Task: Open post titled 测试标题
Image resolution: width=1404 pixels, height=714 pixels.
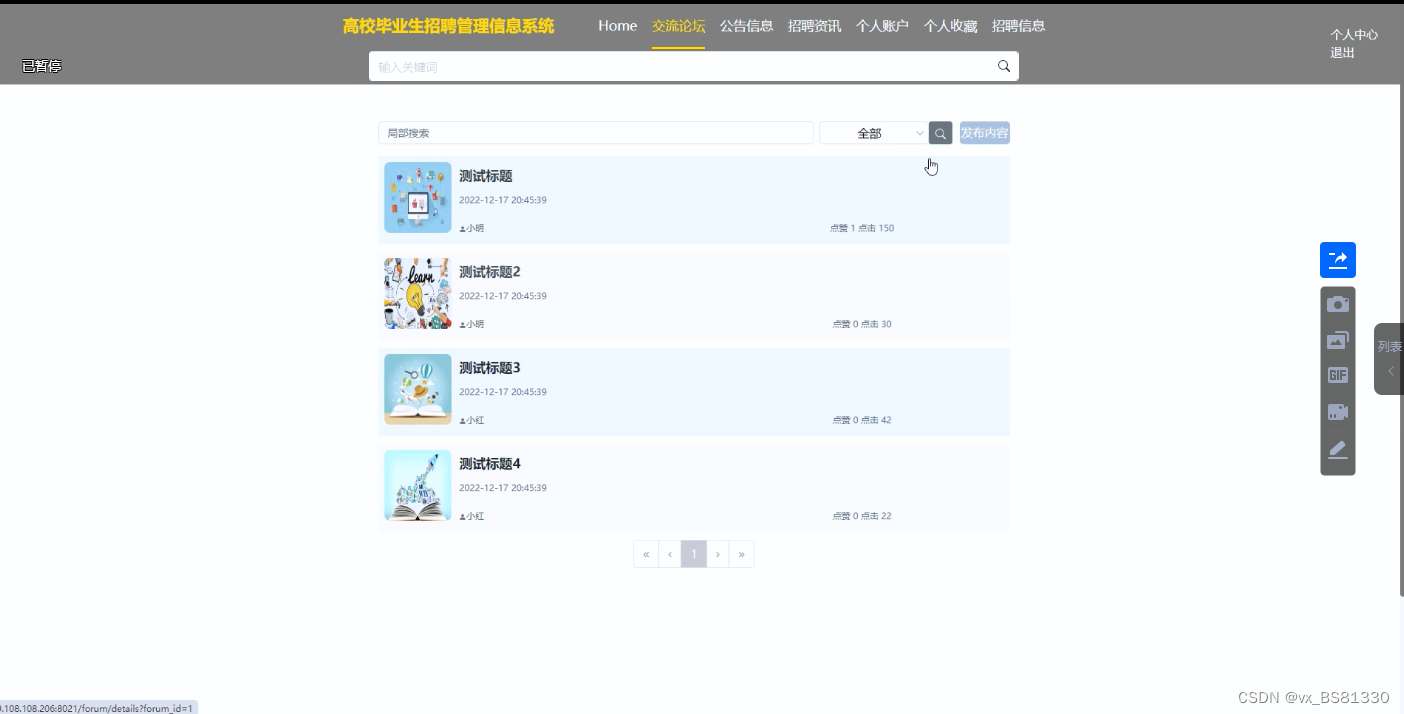Action: tap(486, 176)
